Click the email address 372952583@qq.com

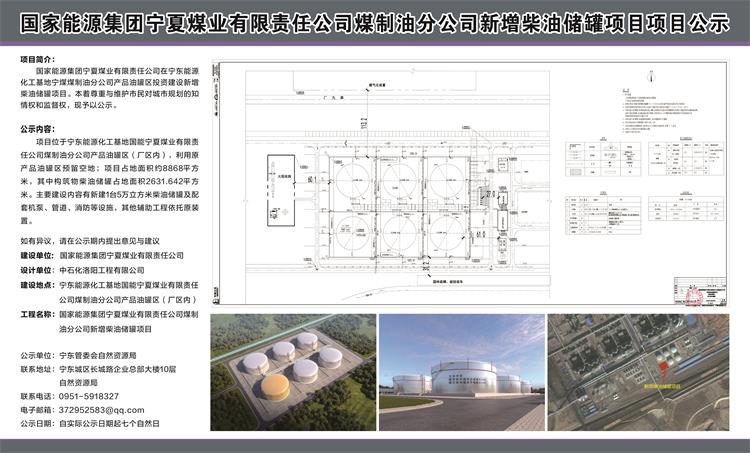tap(101, 410)
